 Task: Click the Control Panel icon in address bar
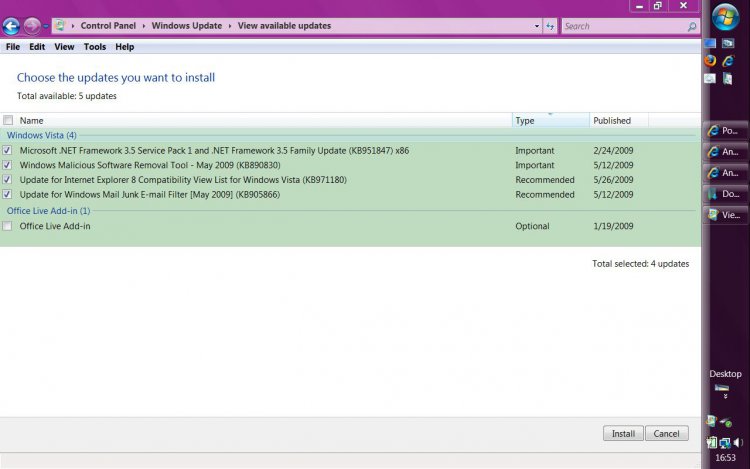tap(59, 25)
